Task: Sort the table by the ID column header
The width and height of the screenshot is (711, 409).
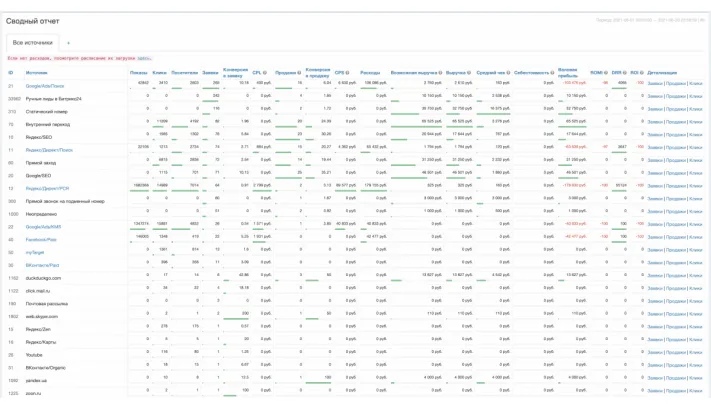Action: coord(10,73)
